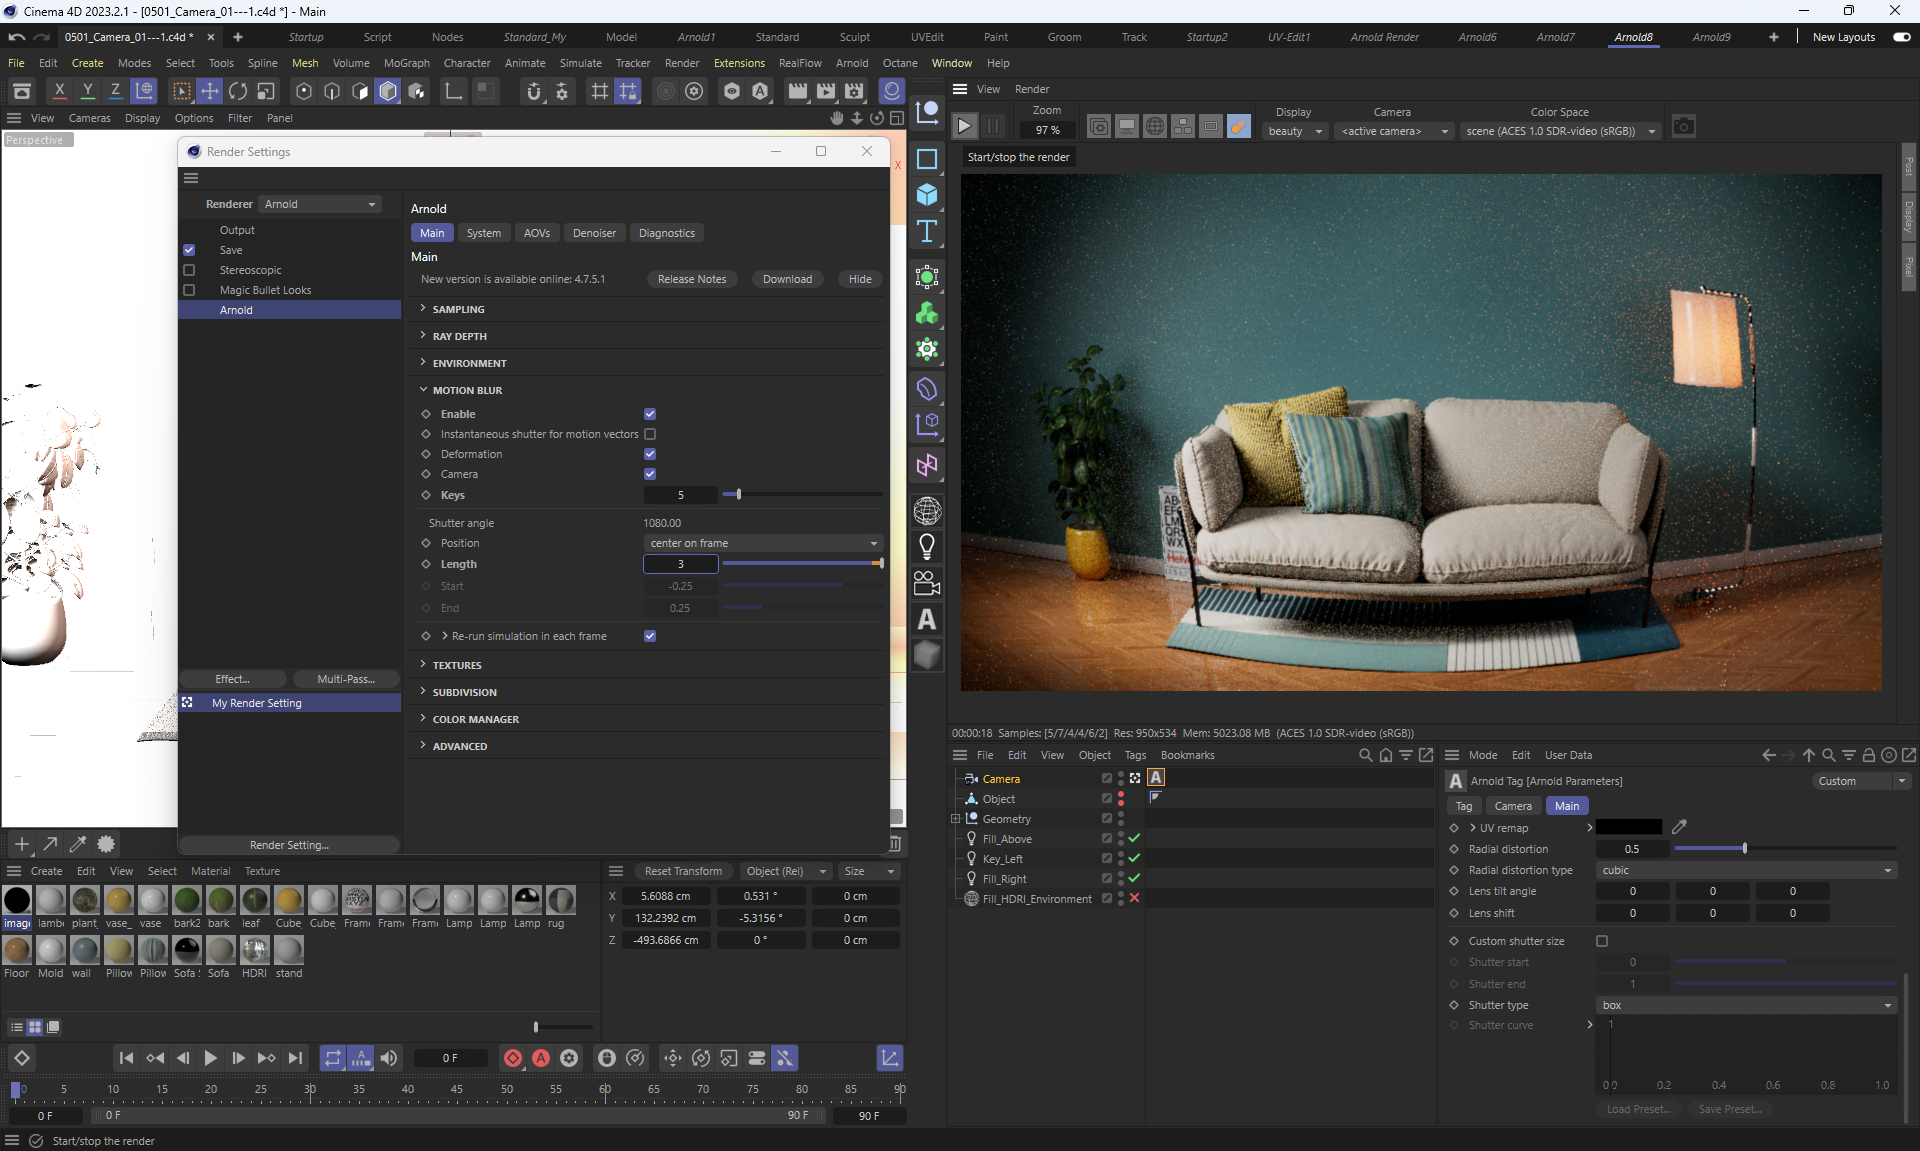Image resolution: width=1920 pixels, height=1151 pixels.
Task: Select the Cube primitive icon in sidebar
Action: click(927, 195)
